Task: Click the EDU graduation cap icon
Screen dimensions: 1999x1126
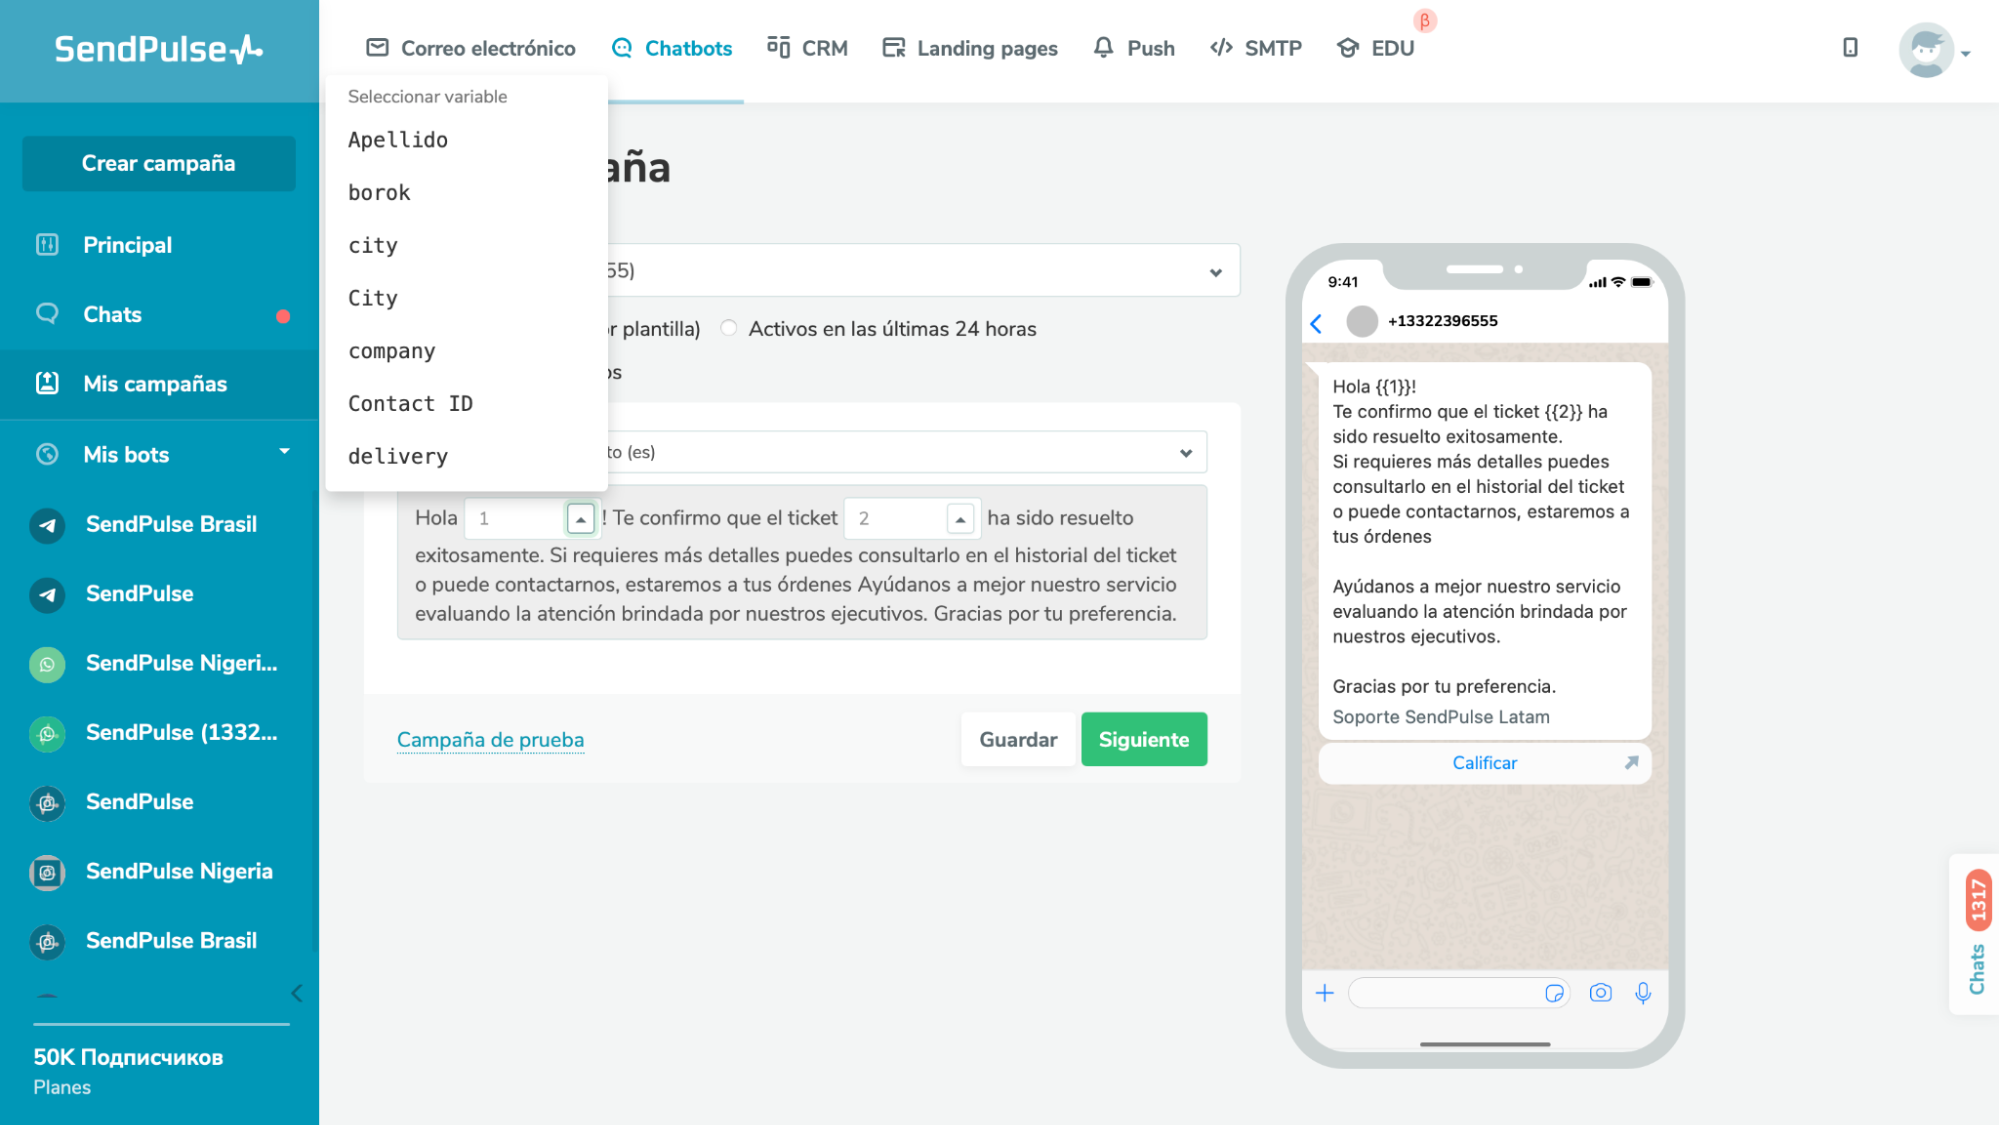Action: (x=1348, y=48)
